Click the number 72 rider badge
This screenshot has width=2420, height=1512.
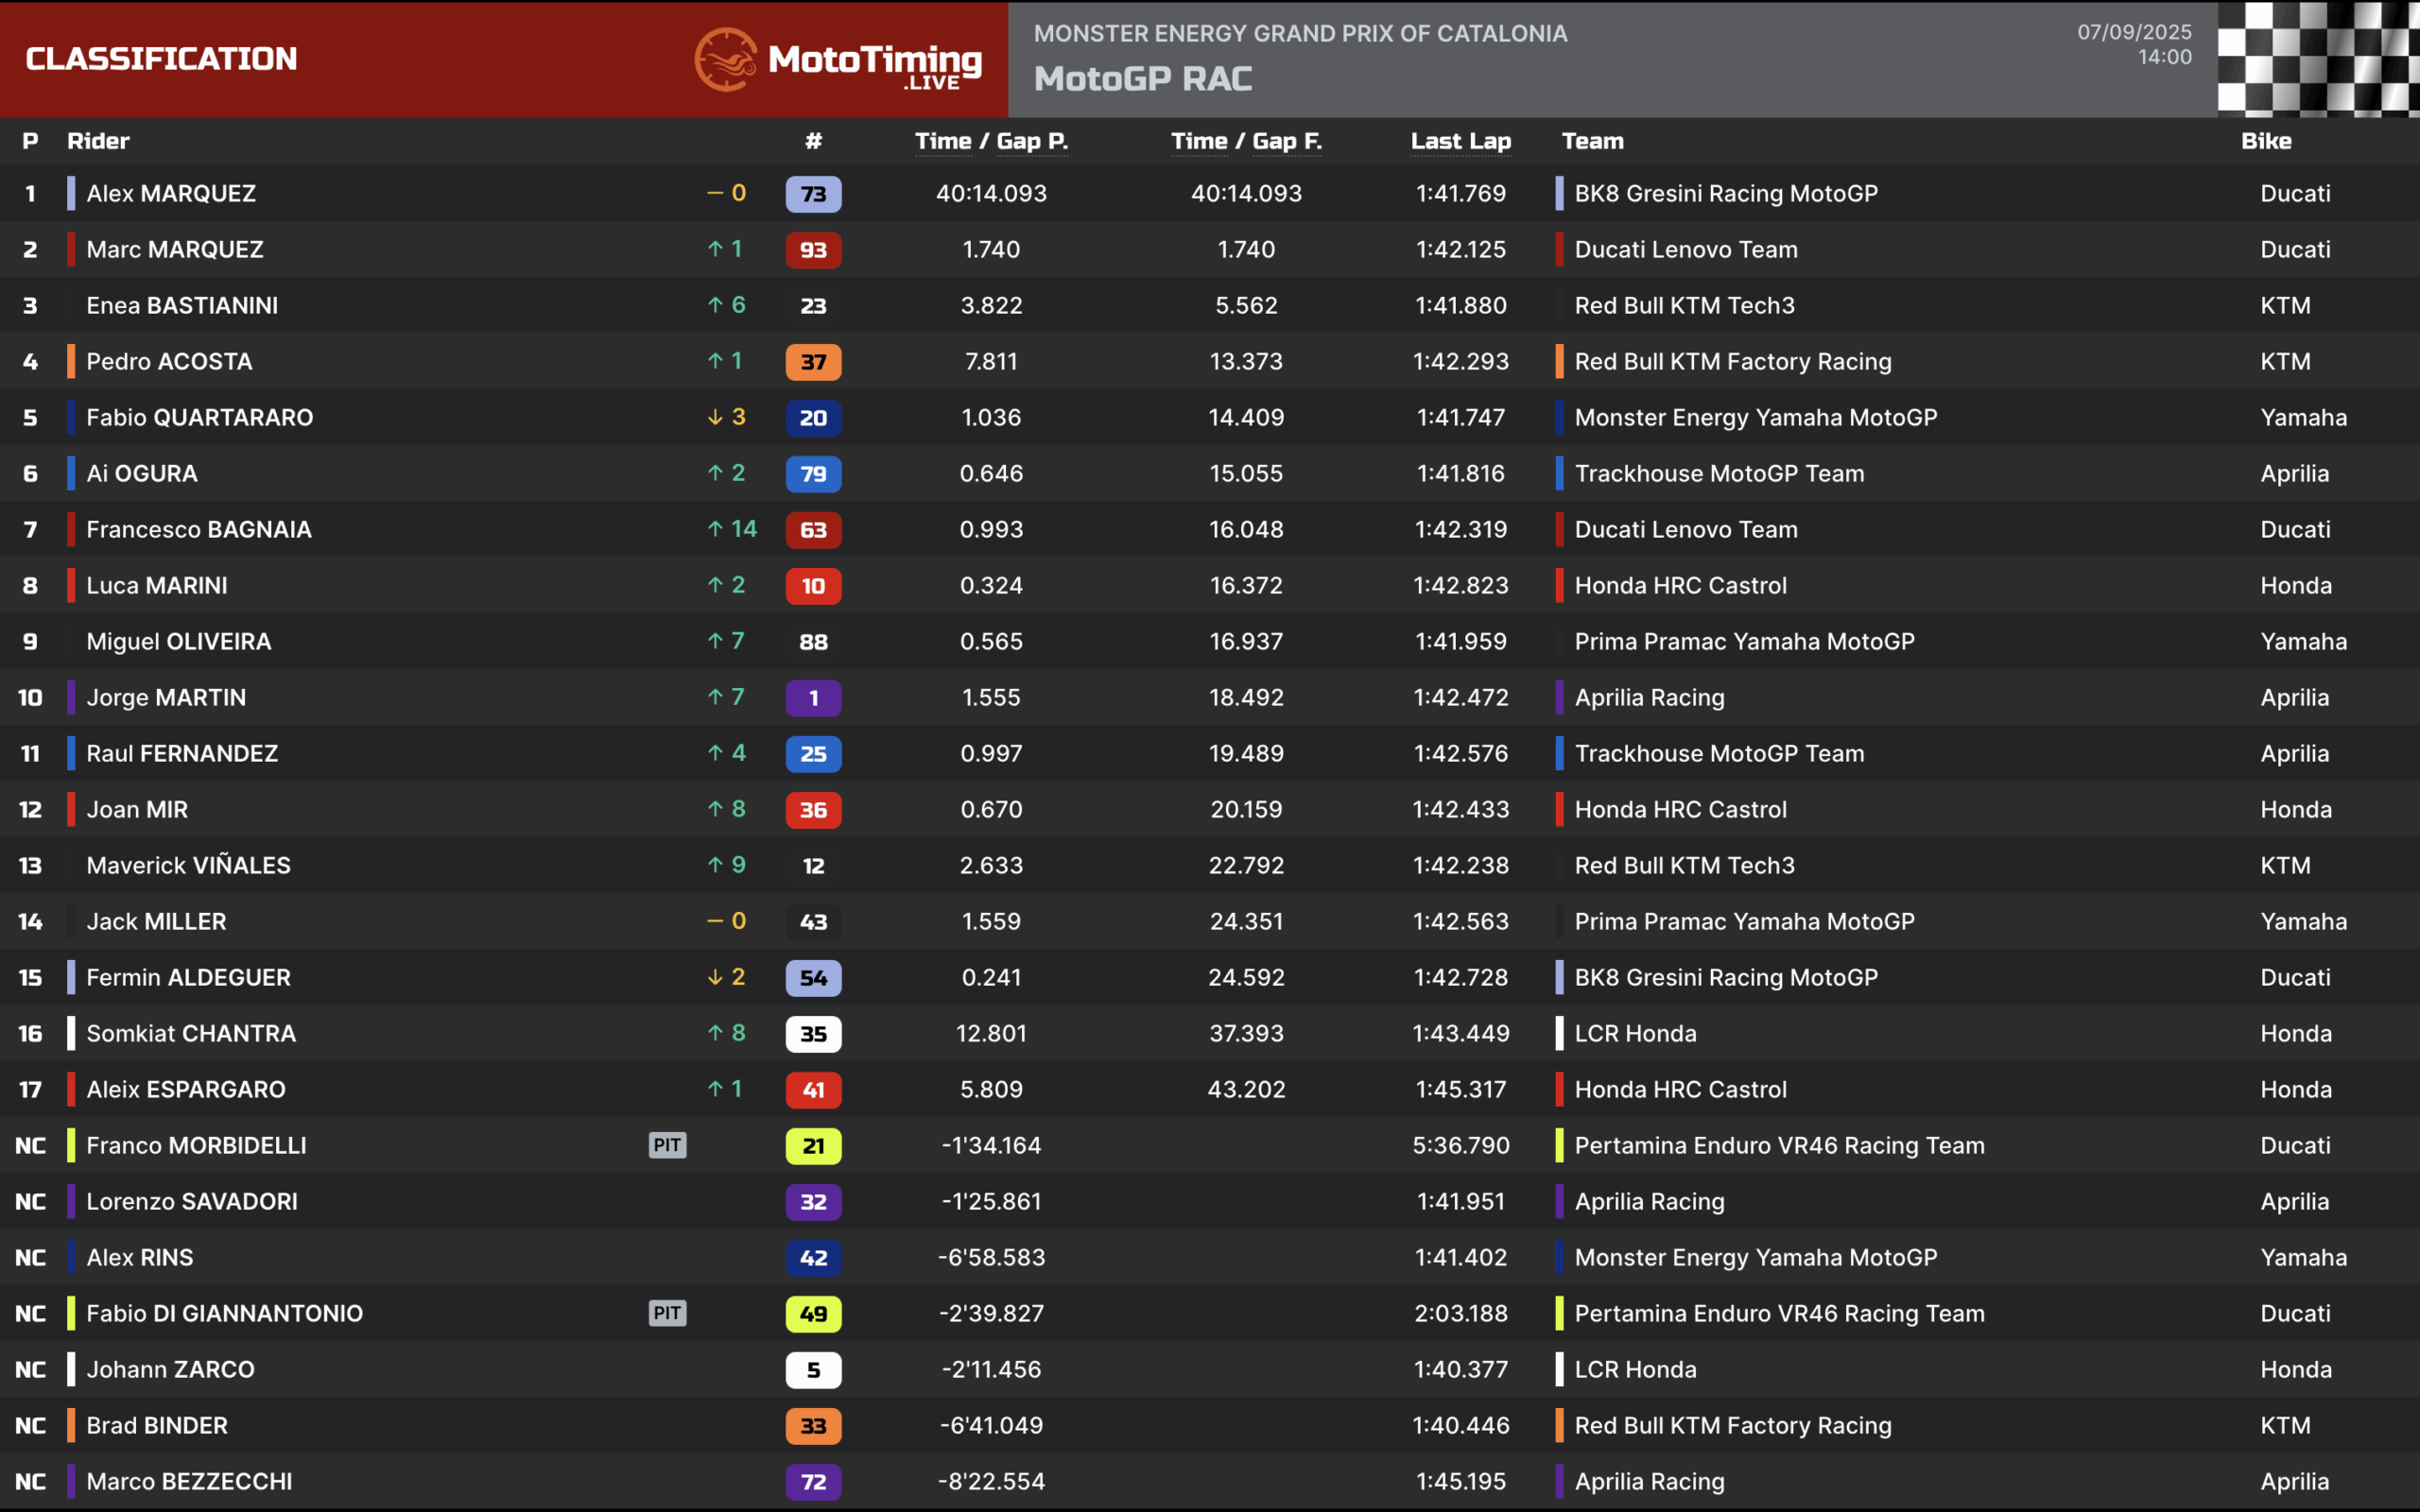pyautogui.click(x=813, y=1482)
